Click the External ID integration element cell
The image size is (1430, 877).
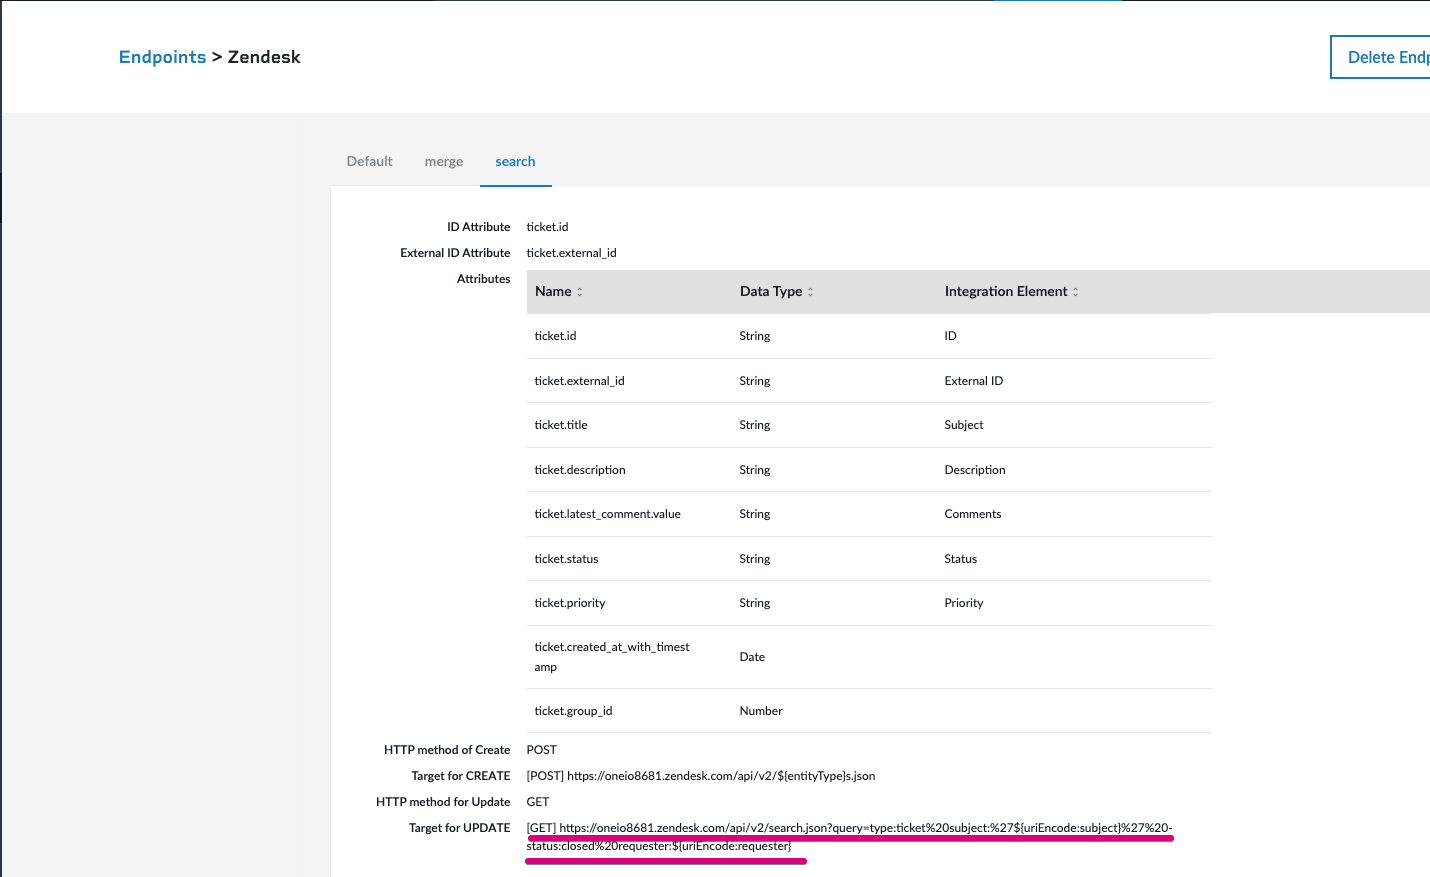(974, 381)
